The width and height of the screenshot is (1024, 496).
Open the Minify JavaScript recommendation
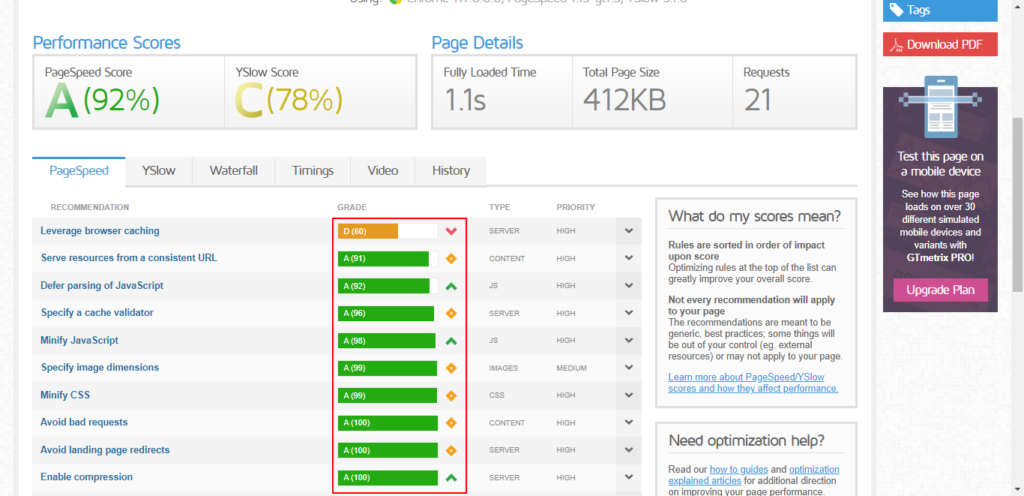tap(80, 340)
